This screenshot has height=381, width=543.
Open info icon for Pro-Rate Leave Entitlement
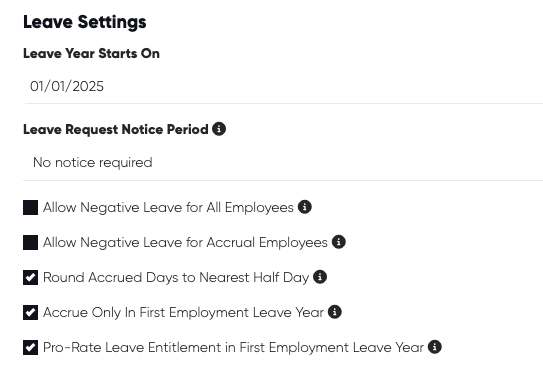click(435, 347)
